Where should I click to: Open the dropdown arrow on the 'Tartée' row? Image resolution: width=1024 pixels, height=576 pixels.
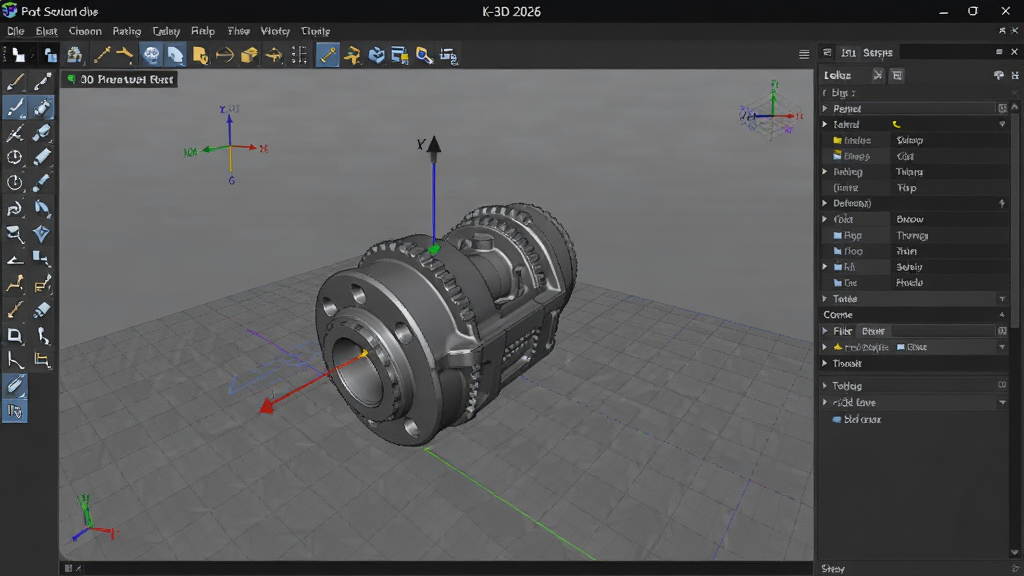1002,299
